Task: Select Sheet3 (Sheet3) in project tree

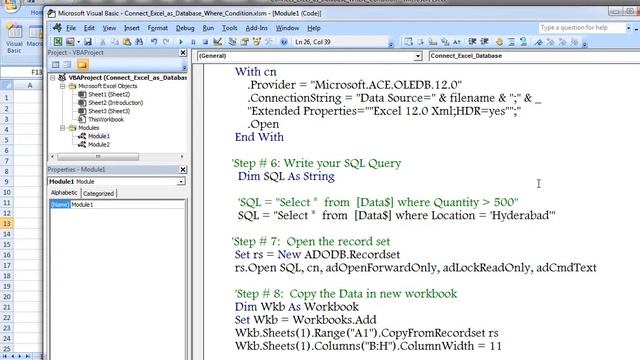Action: (x=109, y=111)
